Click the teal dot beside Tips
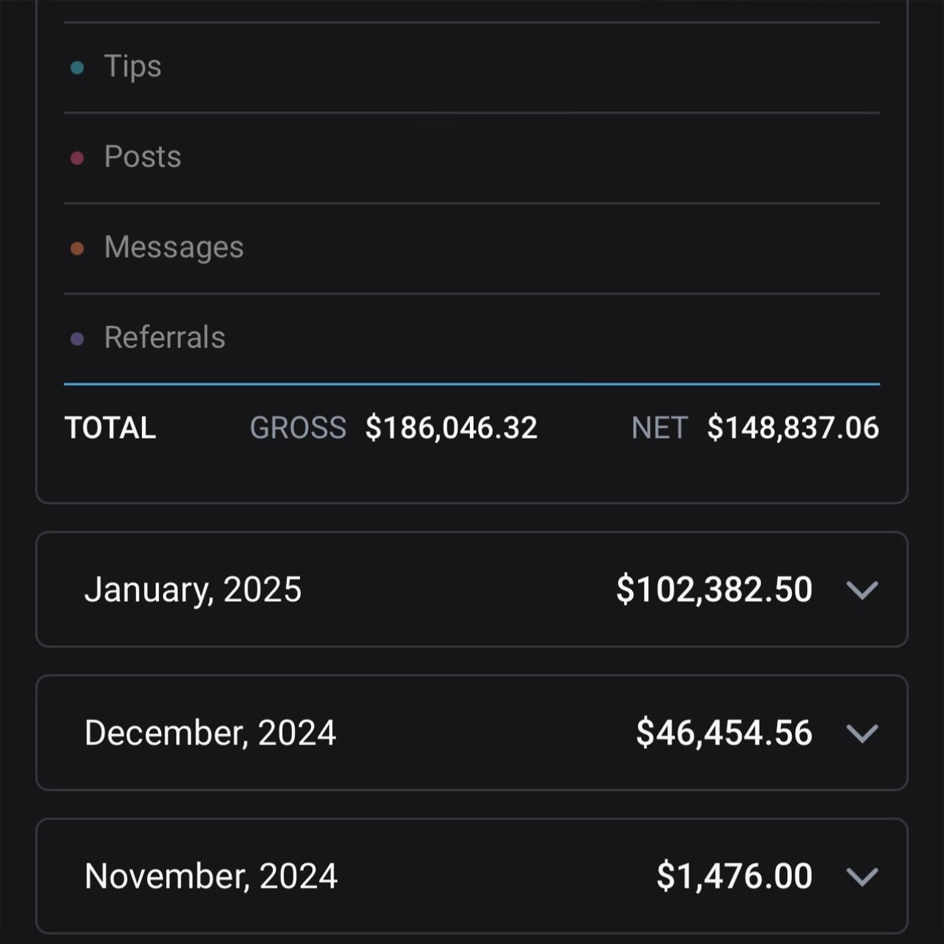 (77, 68)
